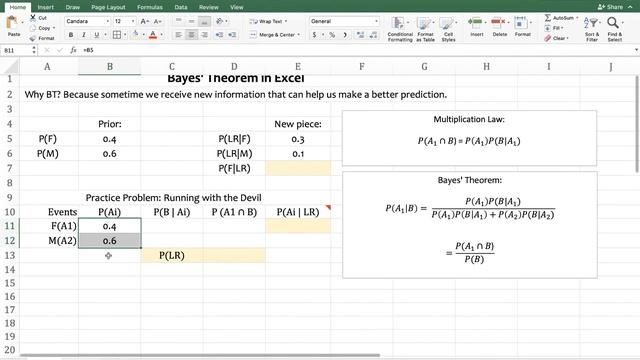Toggle bold formatting
This screenshot has width=640, height=360.
[71, 35]
